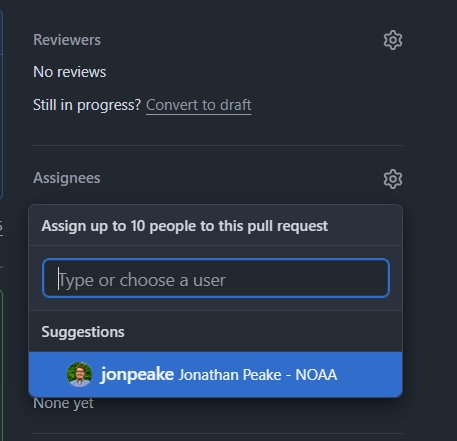Screen dimensions: 457x441
Task: Click the Reviewers section heading
Action: click(x=67, y=40)
